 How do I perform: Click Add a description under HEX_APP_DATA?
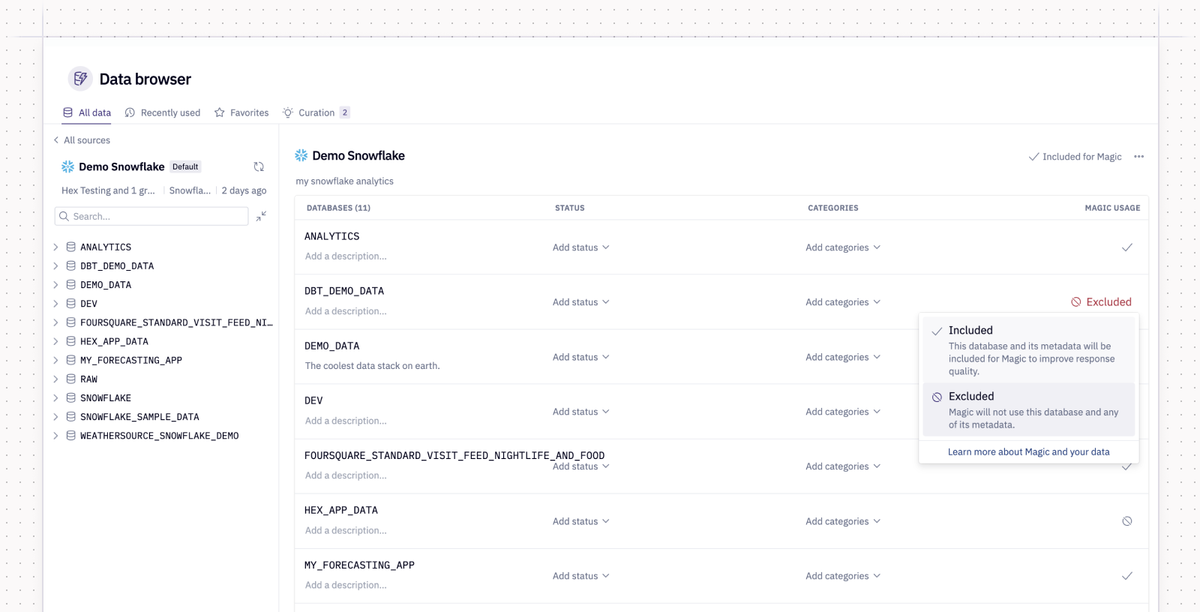coord(346,531)
